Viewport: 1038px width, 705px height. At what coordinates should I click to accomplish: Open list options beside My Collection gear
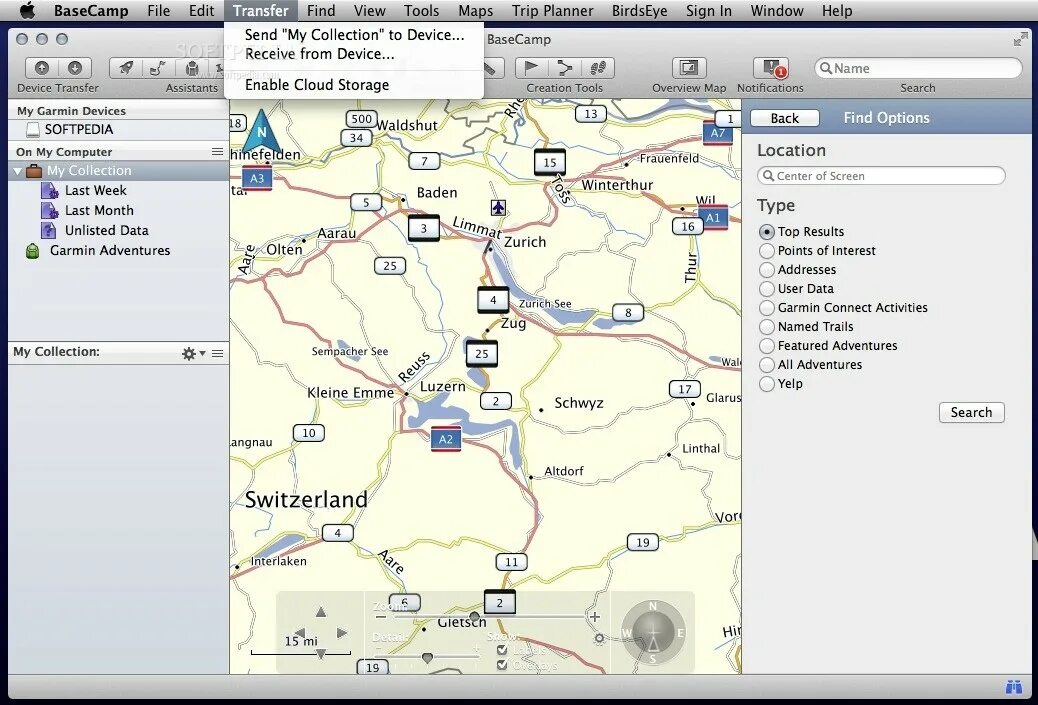tap(217, 353)
